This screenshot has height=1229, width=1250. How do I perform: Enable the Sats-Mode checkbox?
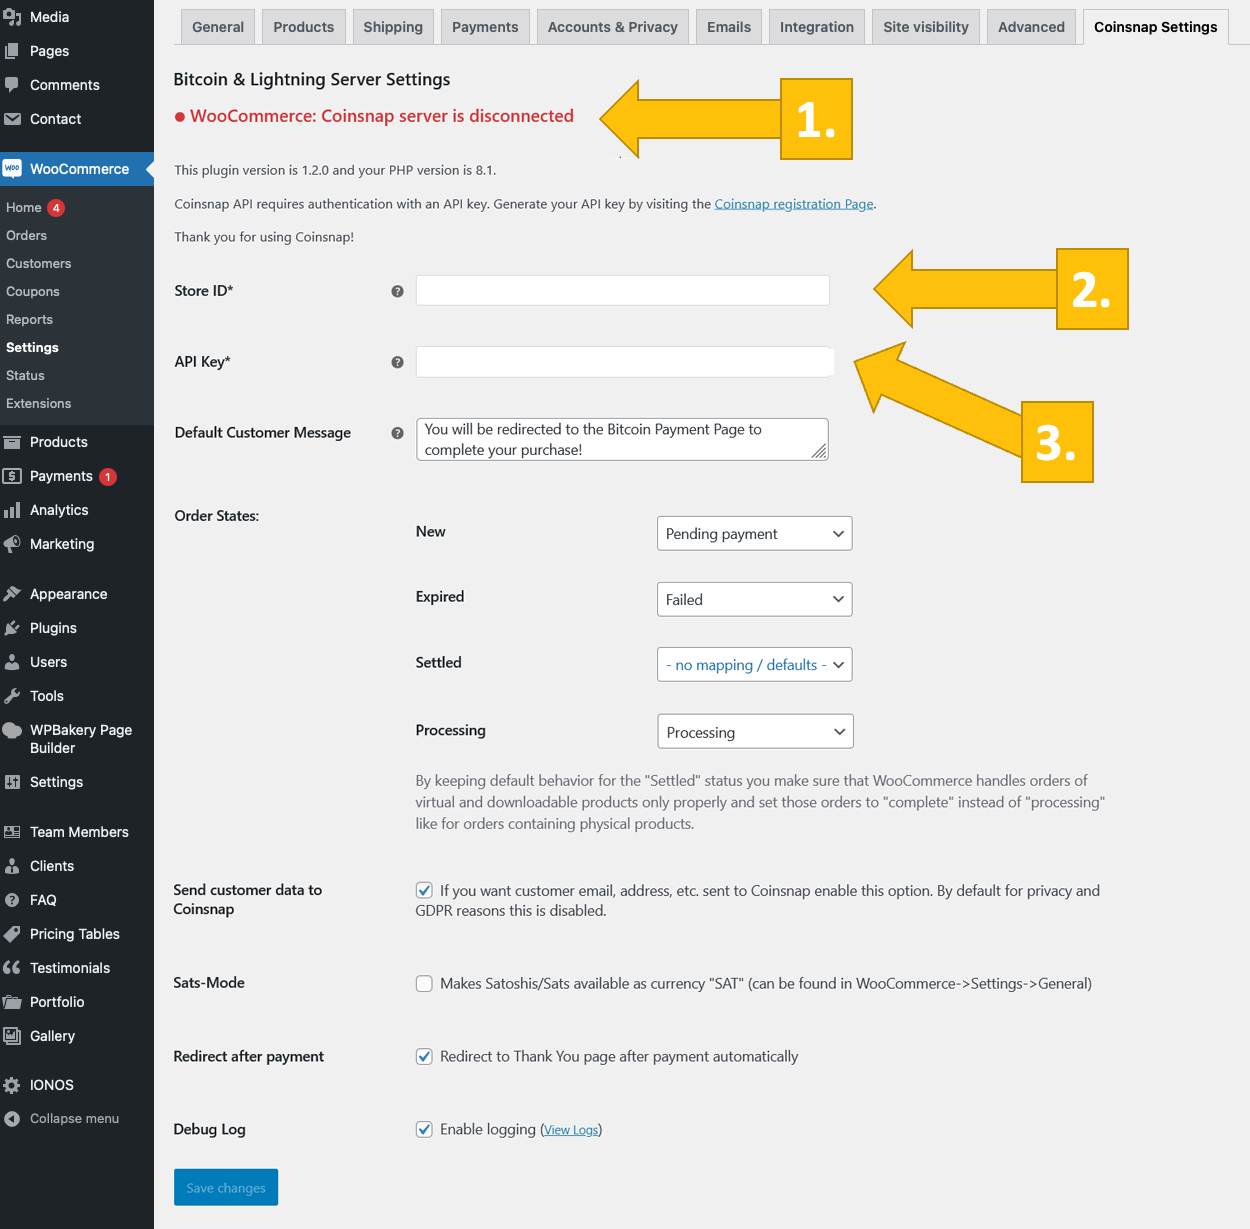coord(424,984)
